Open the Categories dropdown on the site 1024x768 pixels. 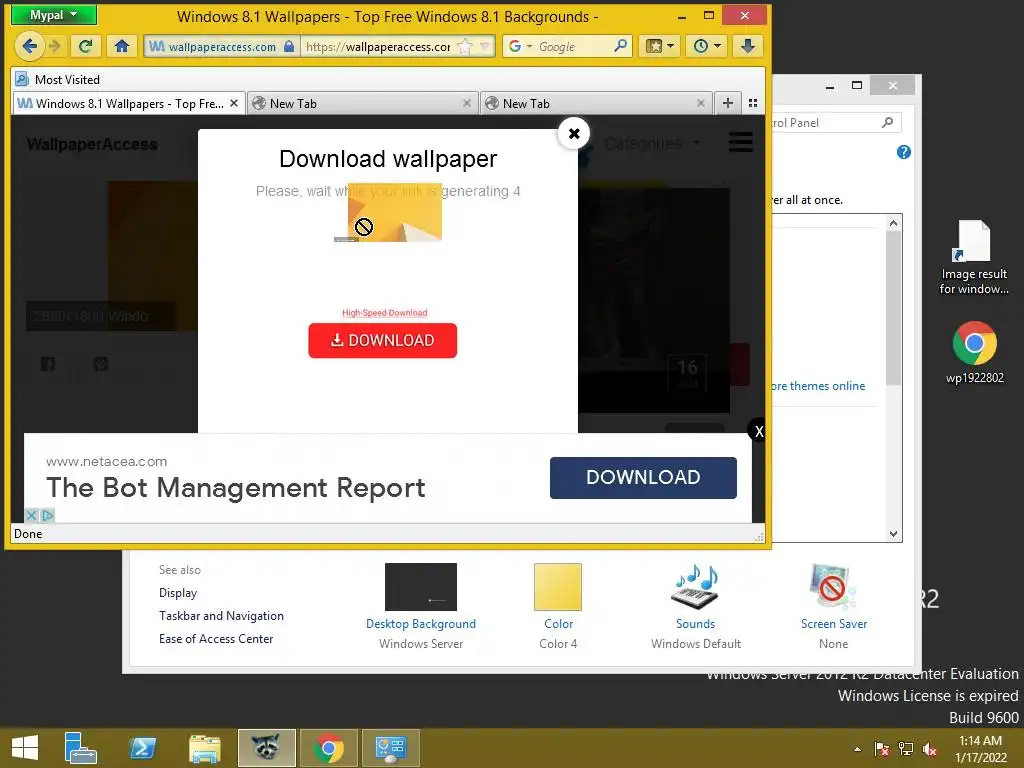click(651, 144)
